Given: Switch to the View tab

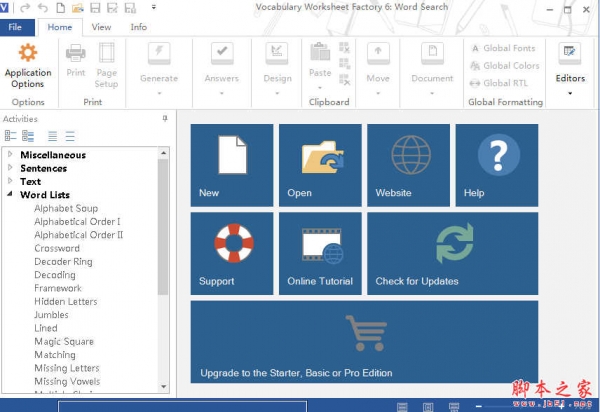Looking at the screenshot, I should click(101, 27).
